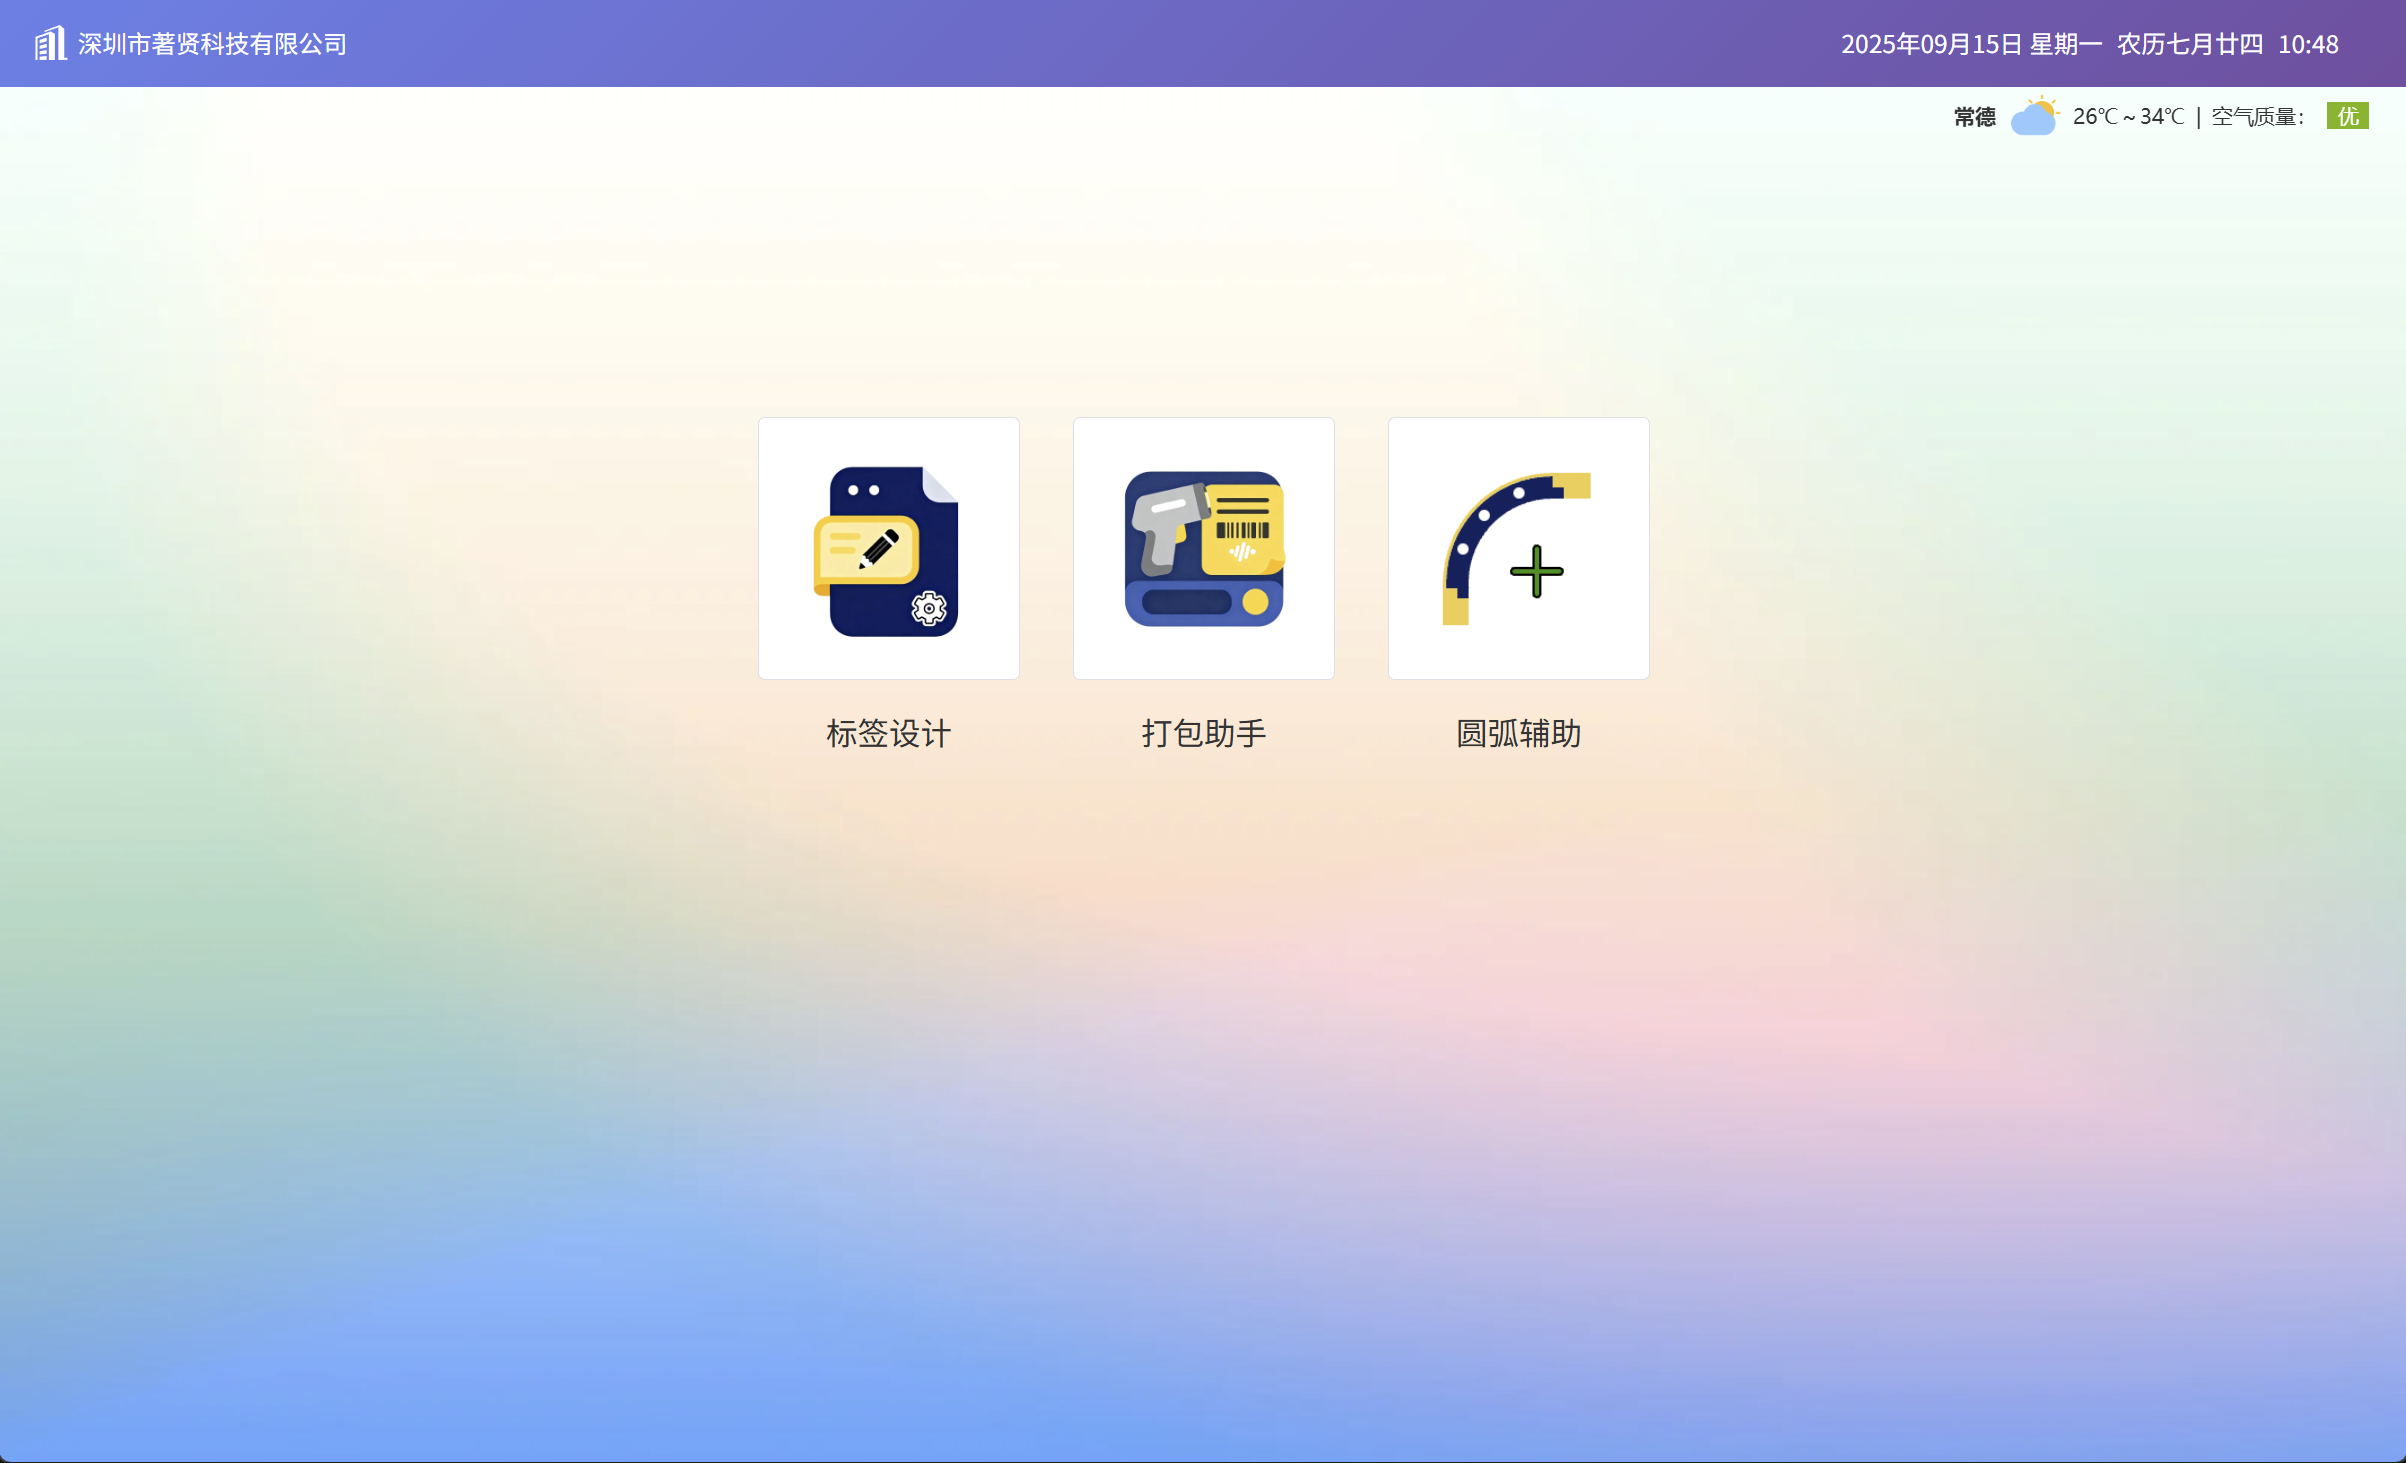Open the 打包助手 barcode scanner icon
This screenshot has width=2406, height=1463.
(1203, 548)
